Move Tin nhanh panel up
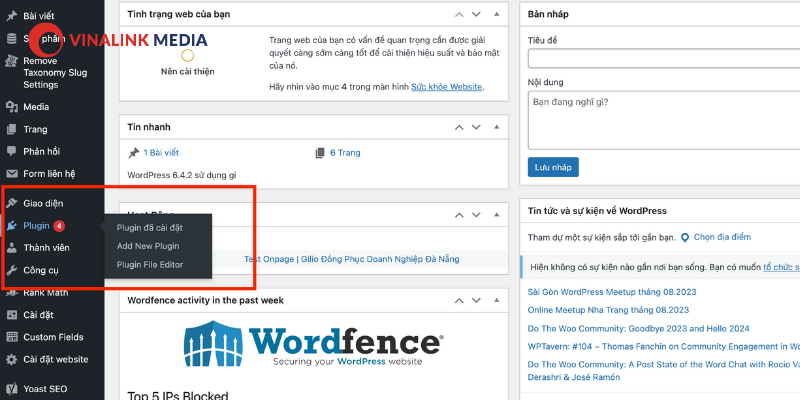Image resolution: width=800 pixels, height=400 pixels. [459, 127]
